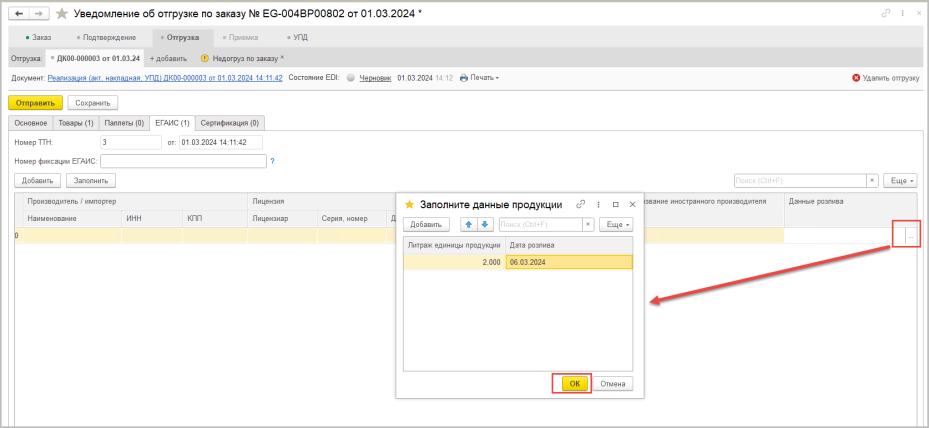Move row down with blue down arrow

pos(485,225)
